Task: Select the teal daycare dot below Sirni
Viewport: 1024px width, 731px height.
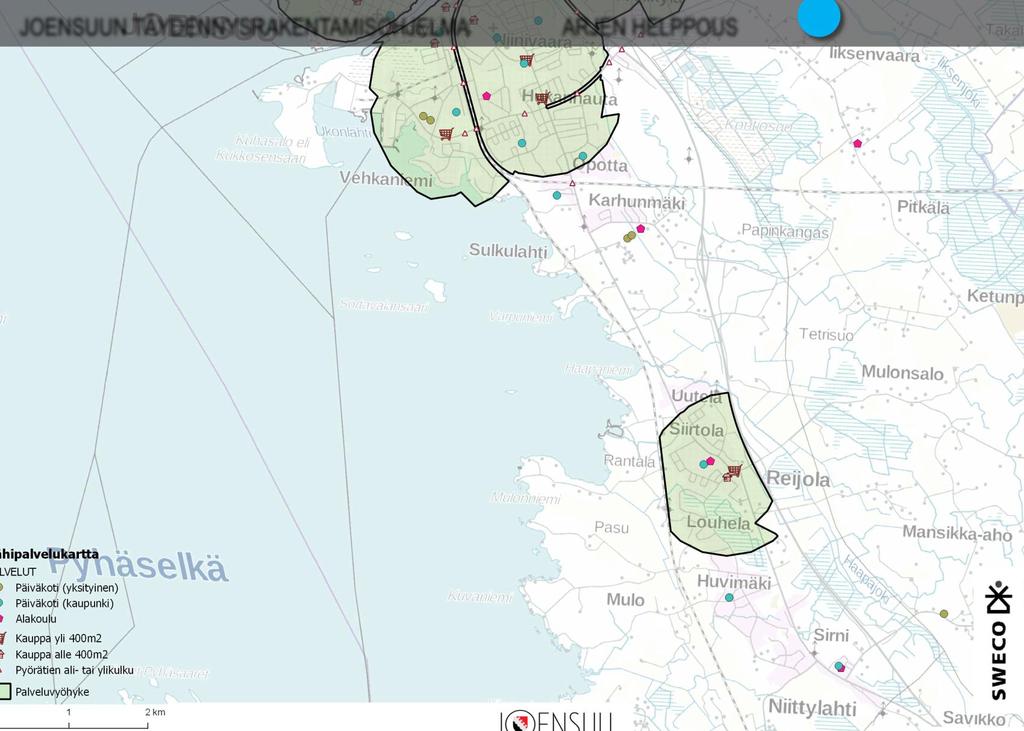Action: coord(839,666)
